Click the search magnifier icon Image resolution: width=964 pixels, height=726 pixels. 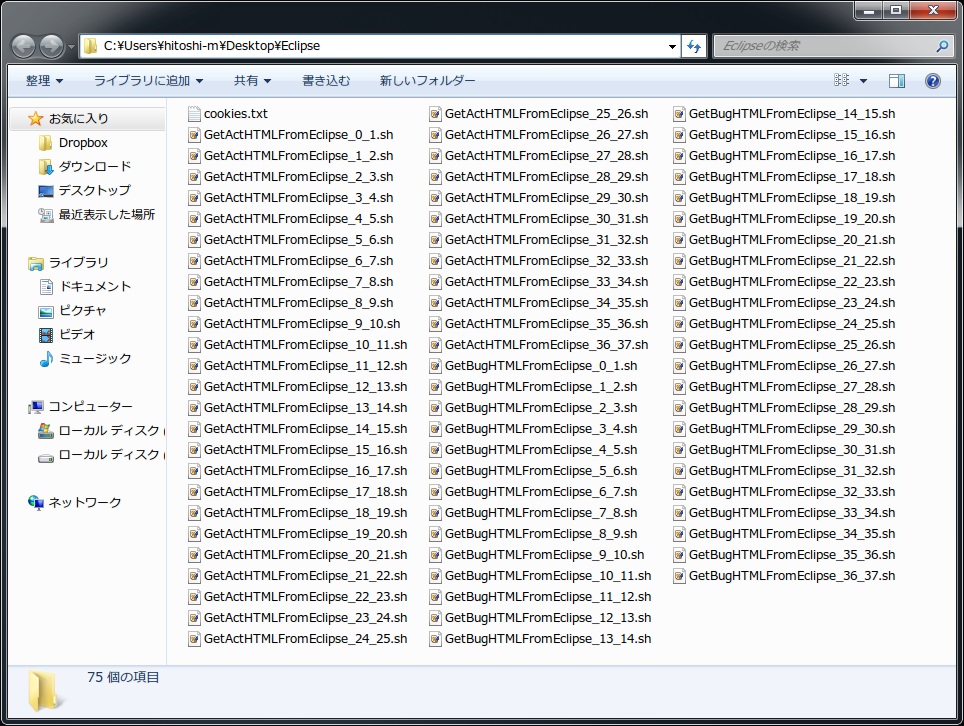(942, 46)
